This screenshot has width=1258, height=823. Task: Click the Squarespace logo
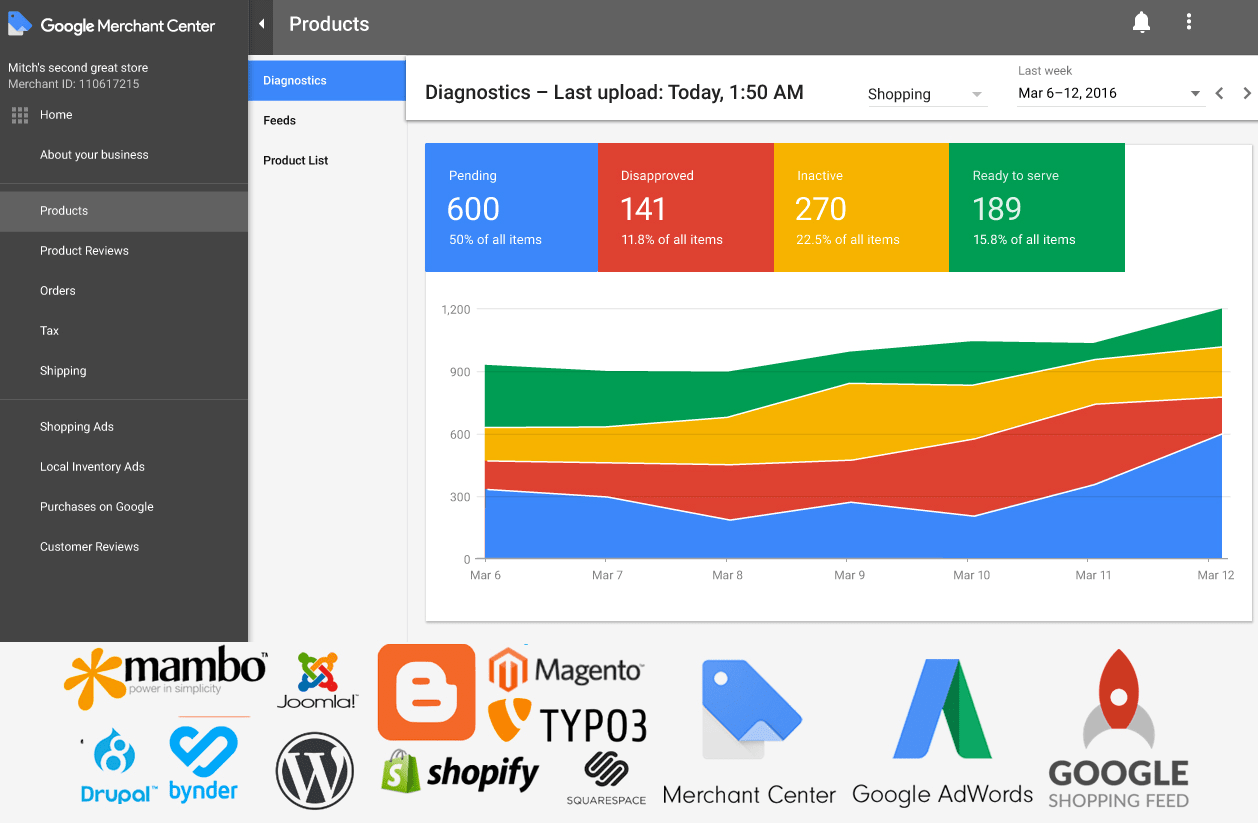[x=606, y=778]
